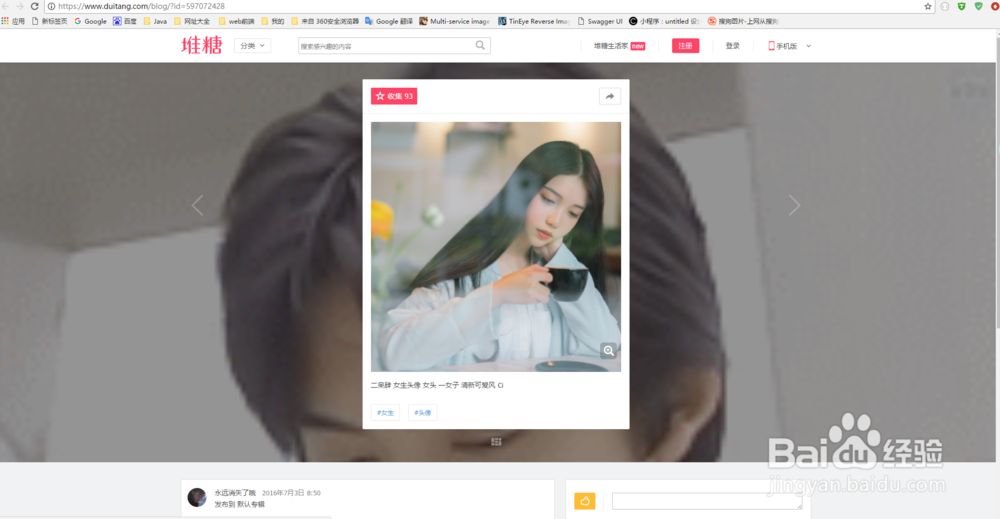Click the red 注册 register button
This screenshot has width=1000, height=519.
click(x=686, y=46)
